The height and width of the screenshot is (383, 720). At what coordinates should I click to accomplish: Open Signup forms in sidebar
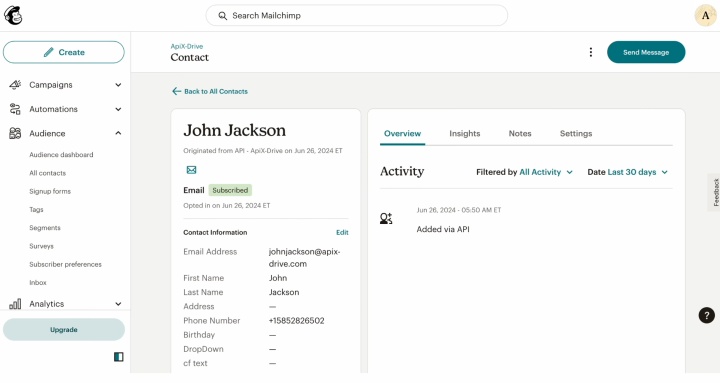[50, 192]
